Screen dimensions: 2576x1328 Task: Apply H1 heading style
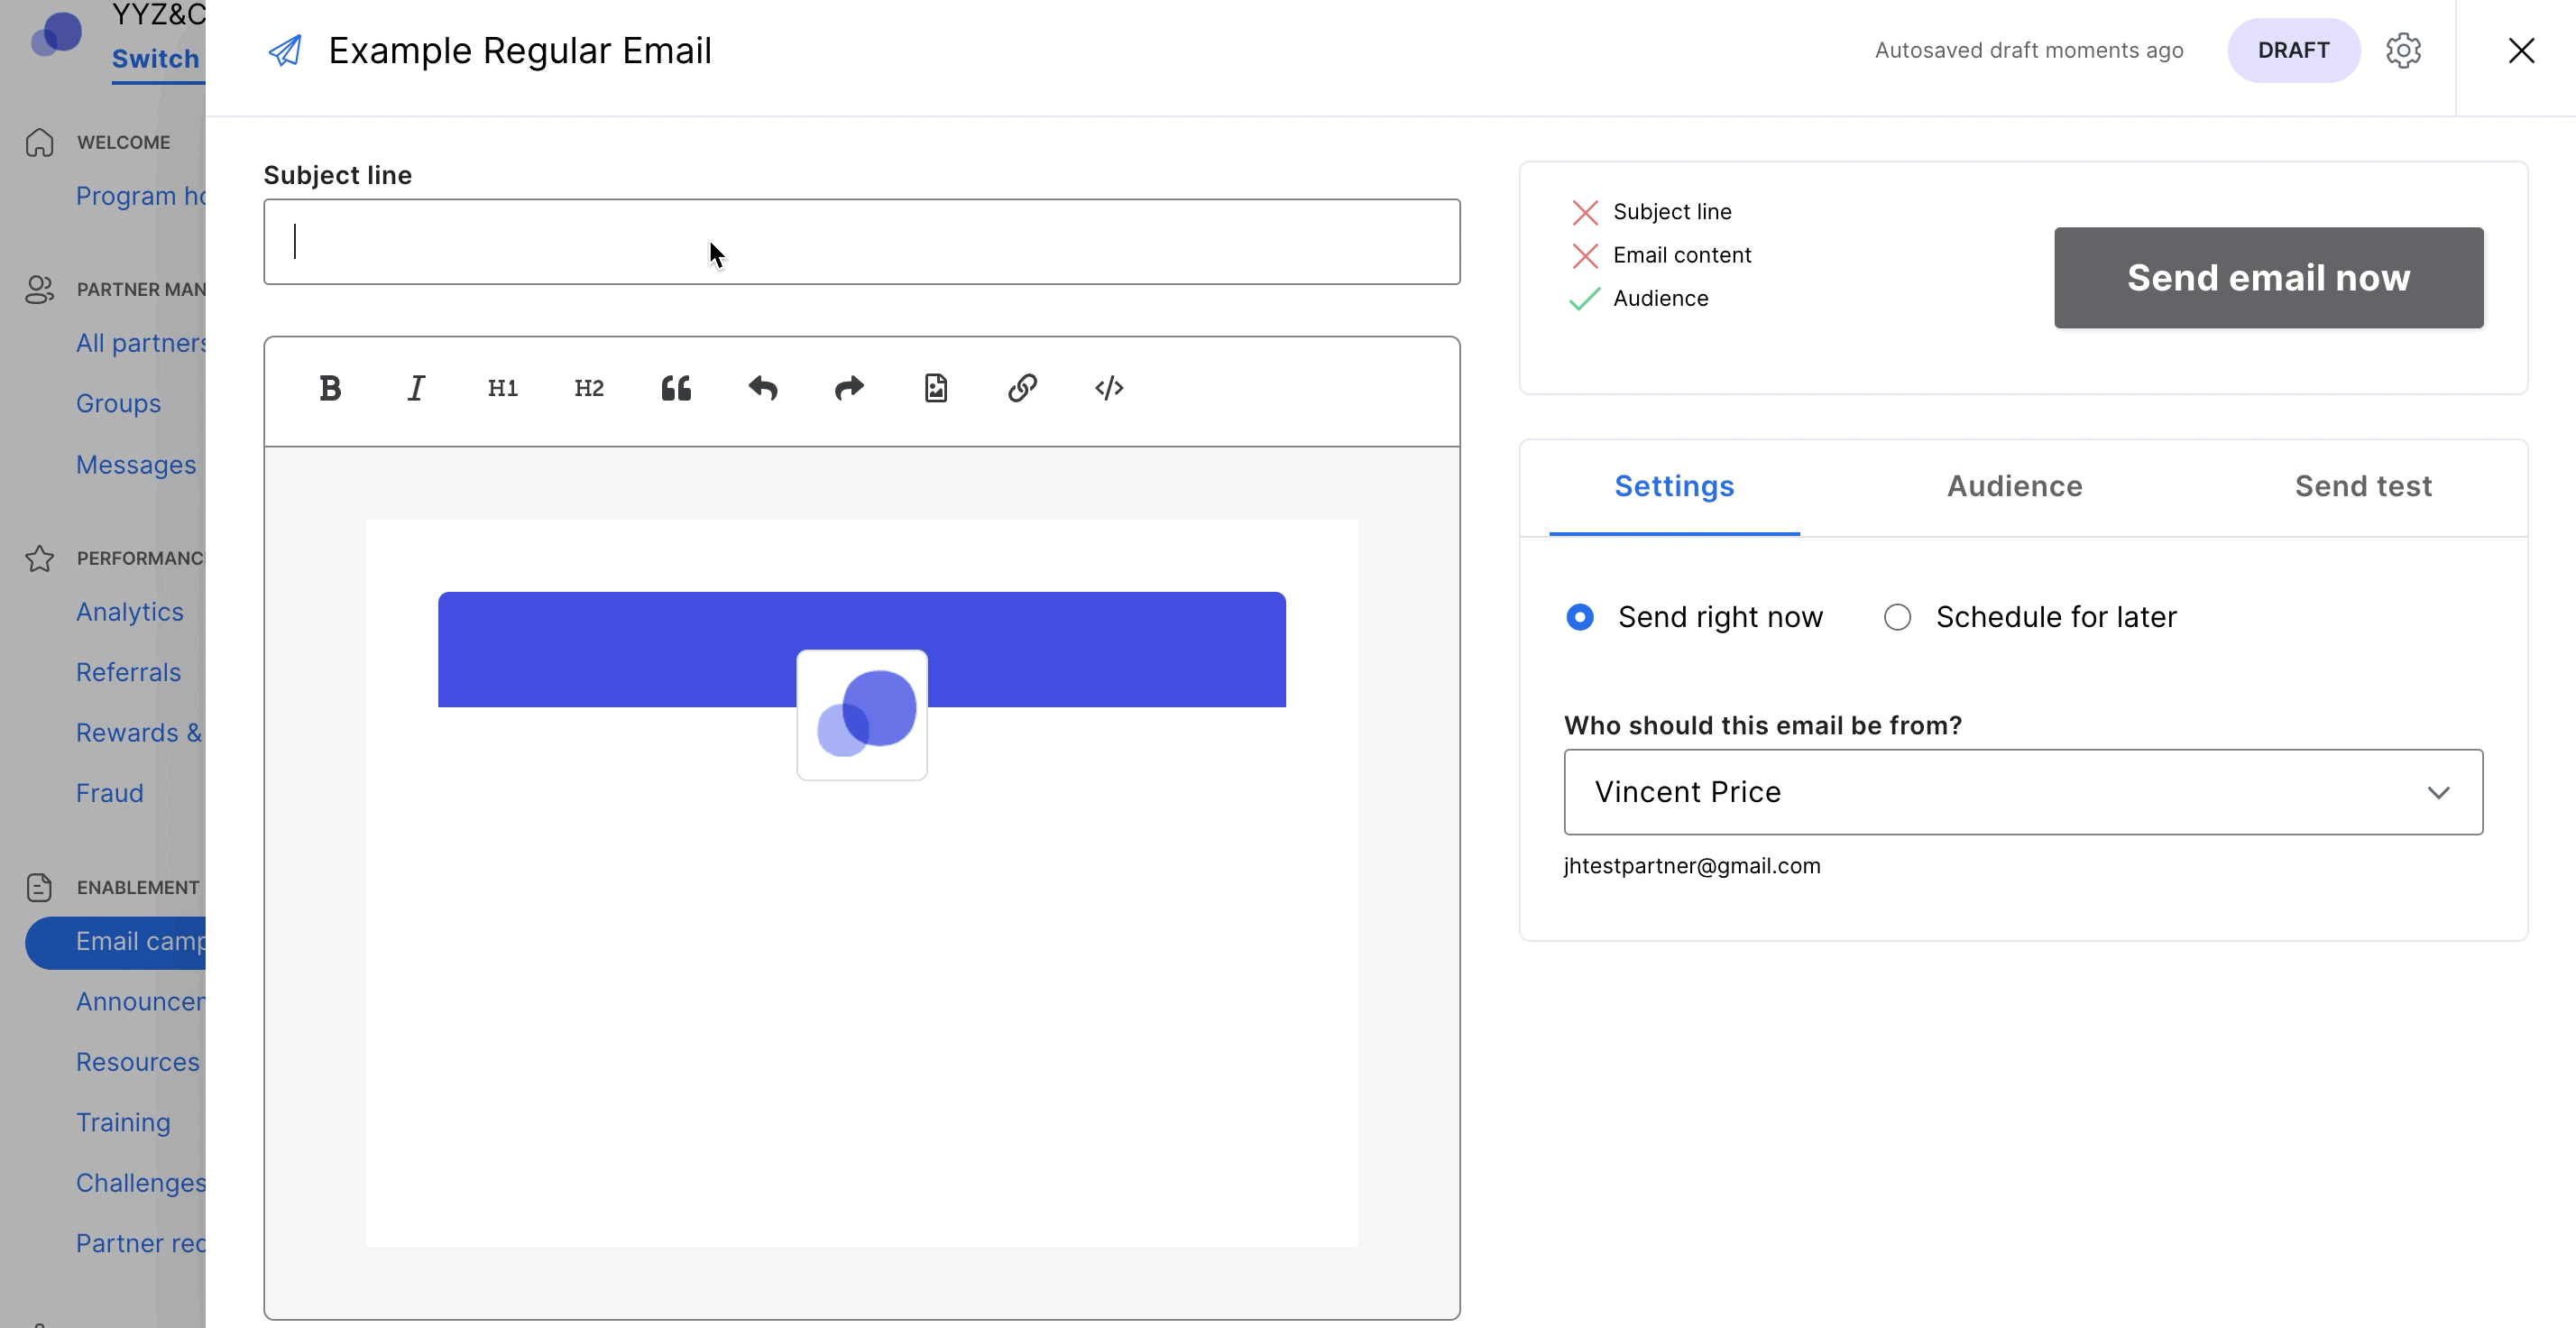point(503,388)
